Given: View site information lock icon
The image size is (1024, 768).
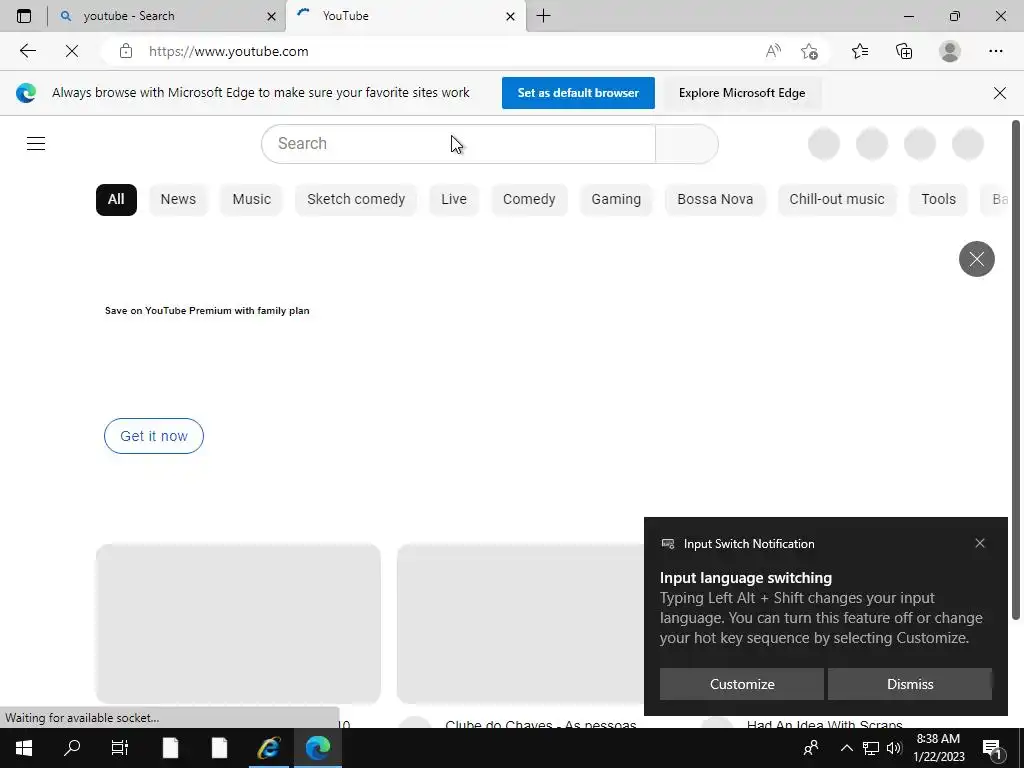Looking at the screenshot, I should pyautogui.click(x=126, y=51).
